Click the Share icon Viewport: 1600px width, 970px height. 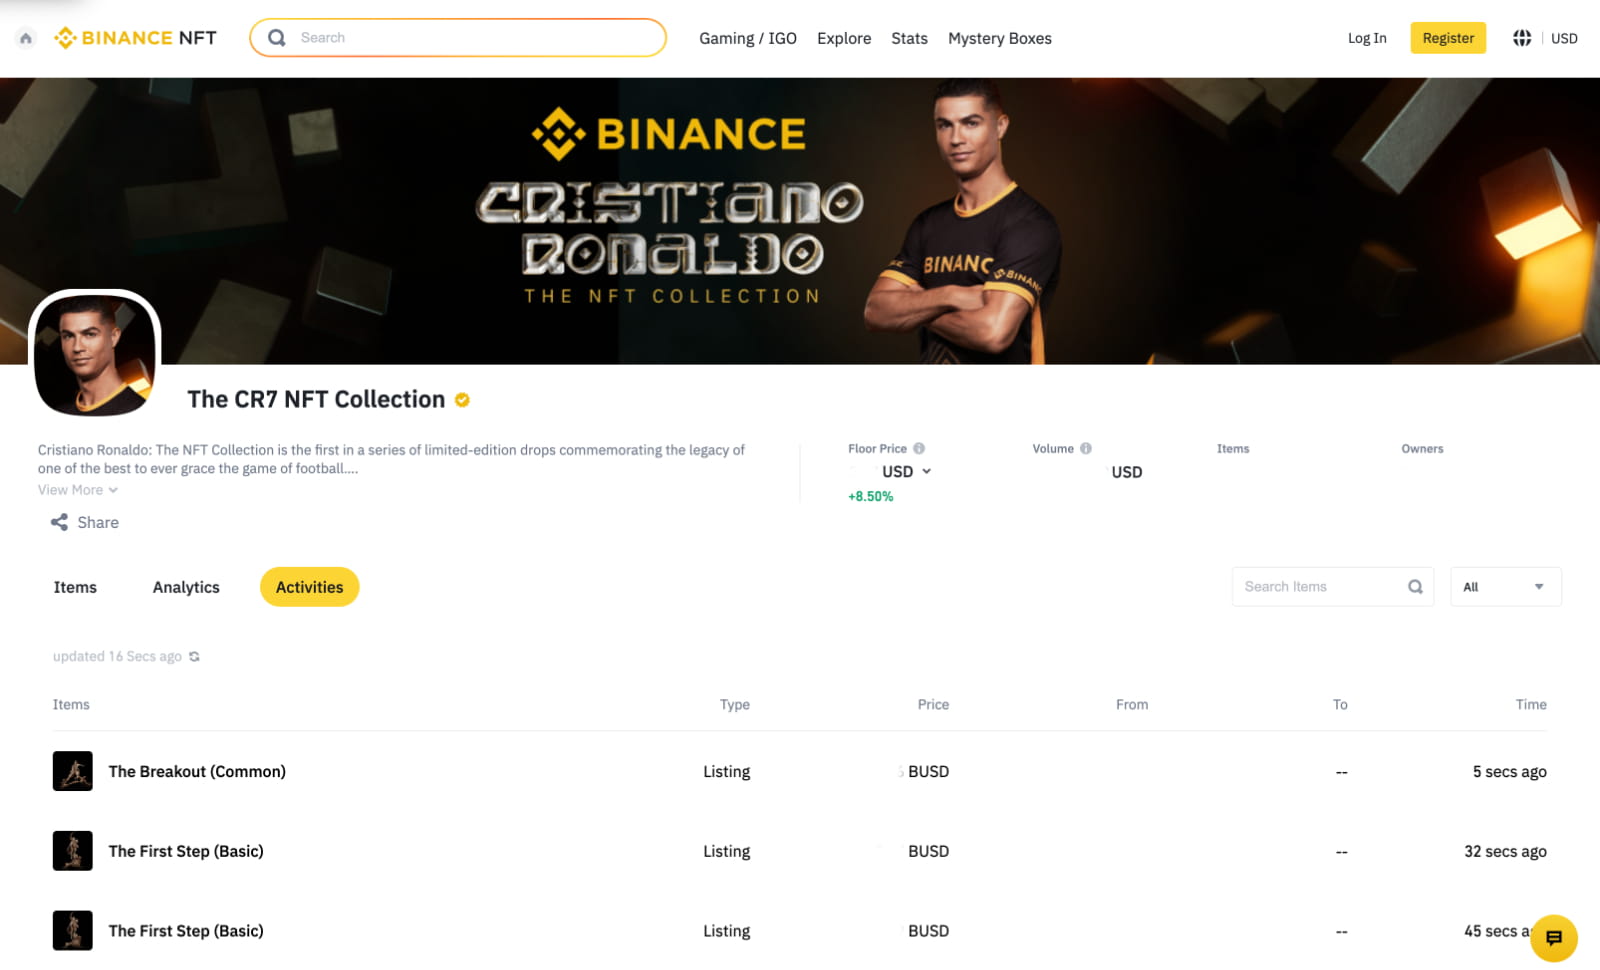[60, 522]
